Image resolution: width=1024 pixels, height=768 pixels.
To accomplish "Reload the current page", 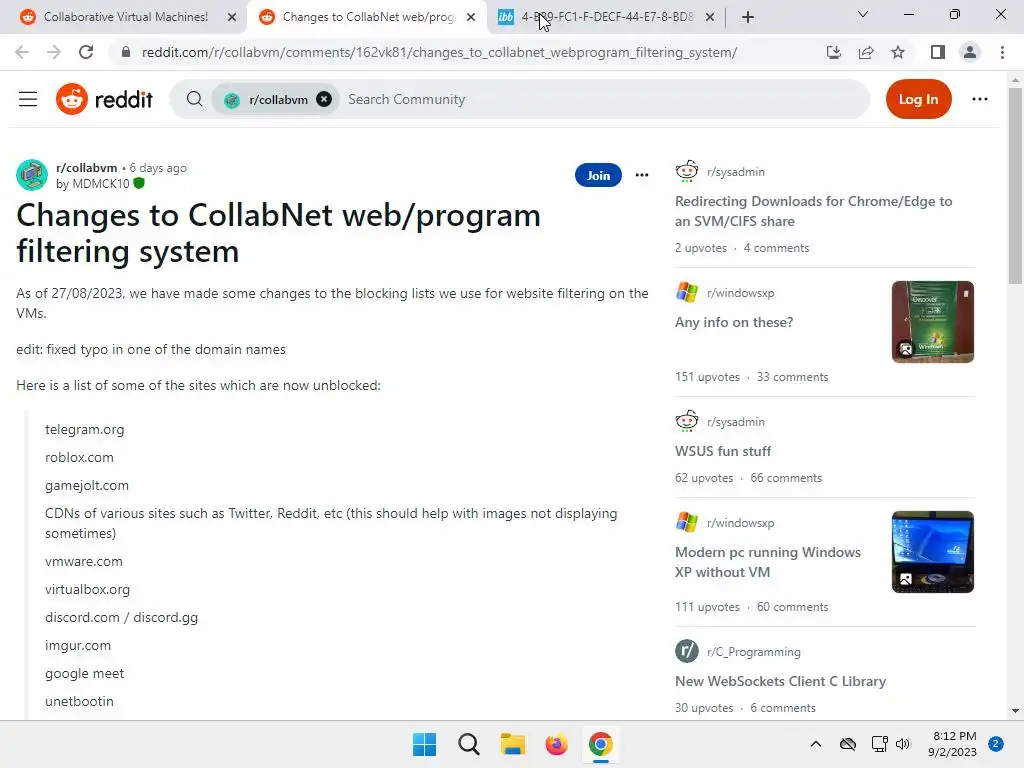I will click(x=86, y=52).
